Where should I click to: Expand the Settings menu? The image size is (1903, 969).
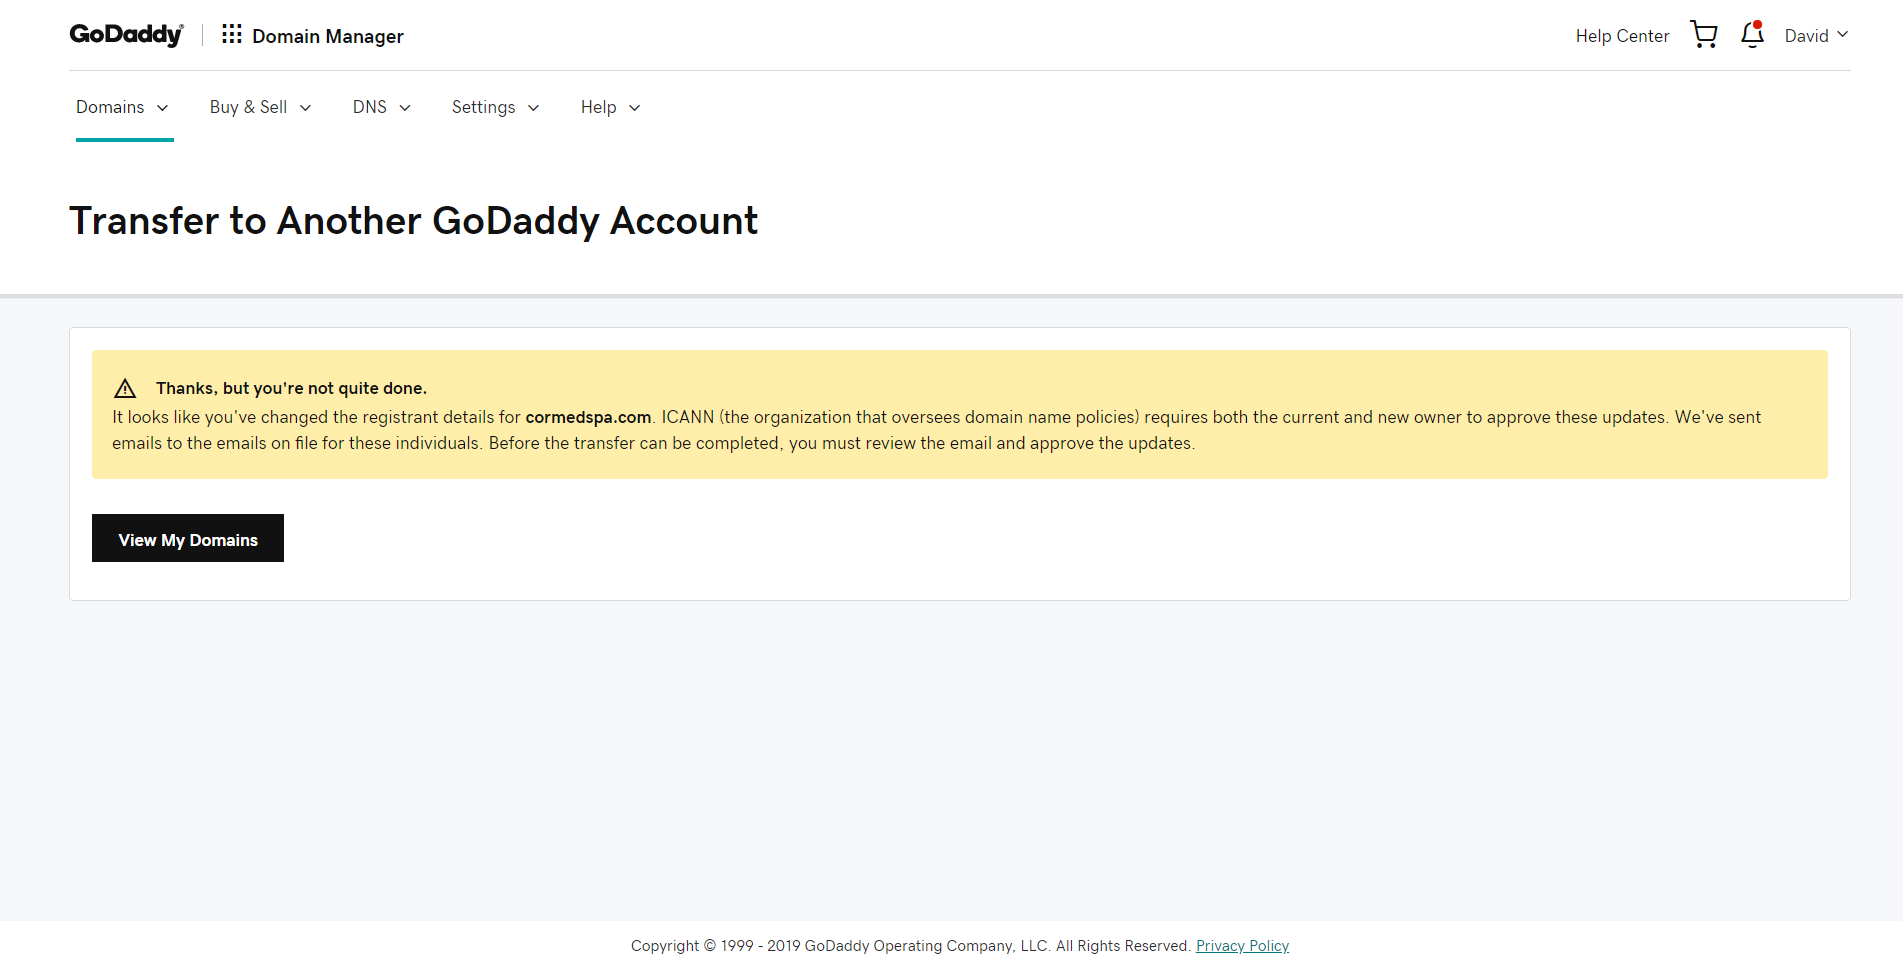pyautogui.click(x=496, y=107)
